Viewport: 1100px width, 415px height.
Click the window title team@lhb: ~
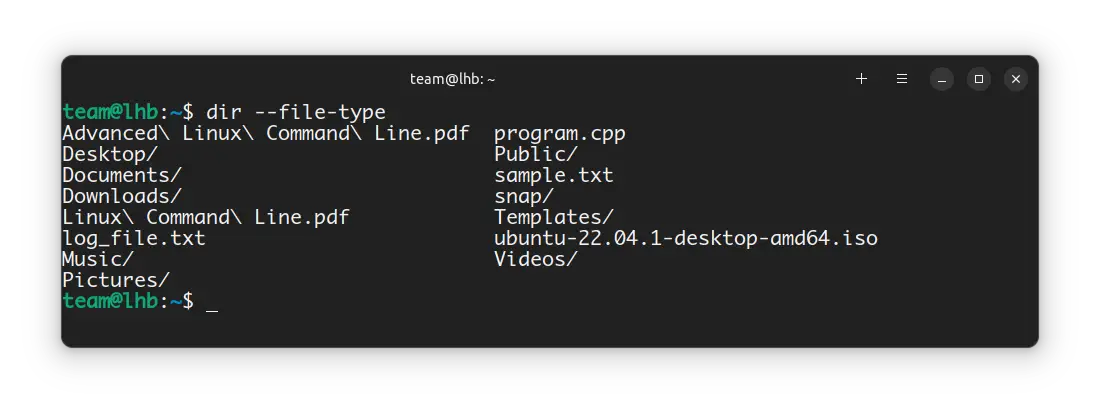tap(452, 79)
